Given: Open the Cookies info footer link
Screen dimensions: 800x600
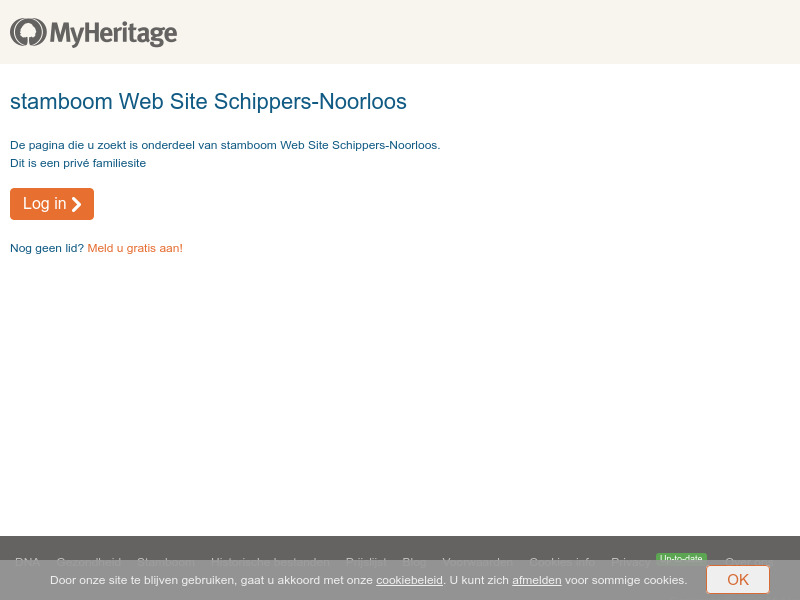Looking at the screenshot, I should click(x=560, y=562).
